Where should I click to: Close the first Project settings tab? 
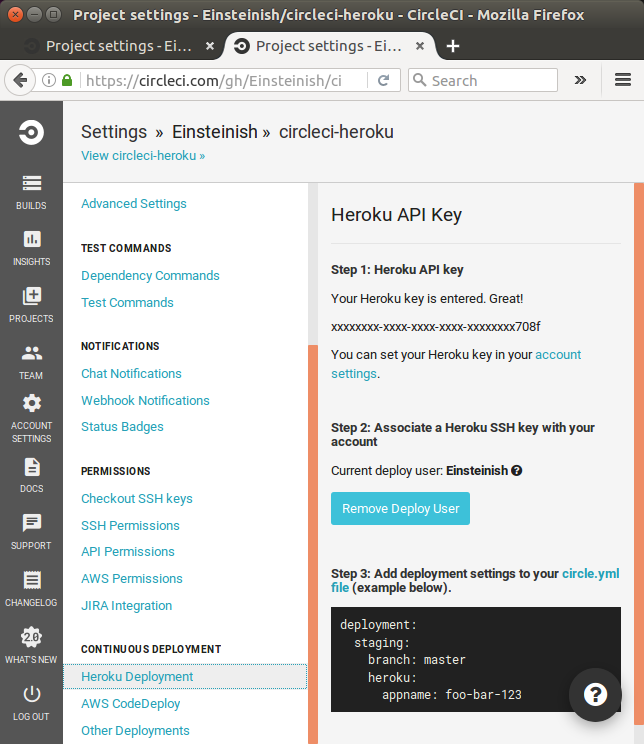(209, 46)
